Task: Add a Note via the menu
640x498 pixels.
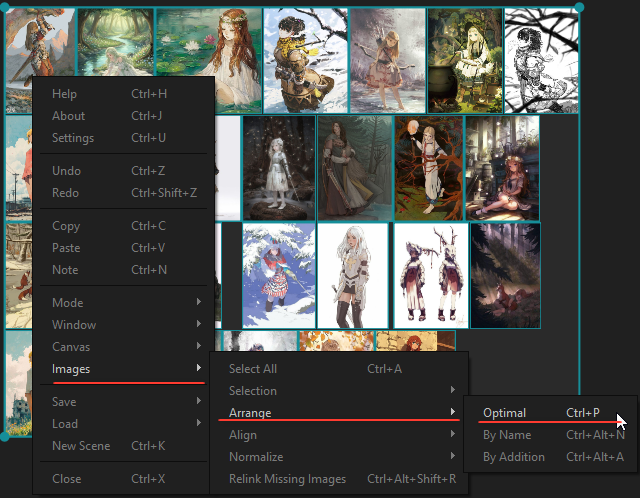Action: pos(123,270)
